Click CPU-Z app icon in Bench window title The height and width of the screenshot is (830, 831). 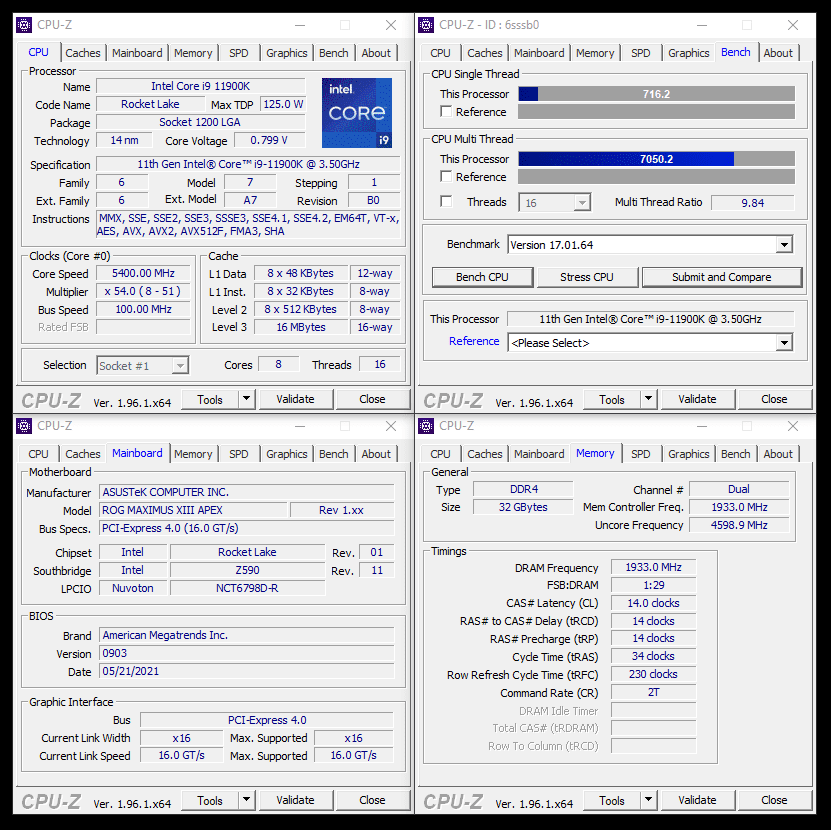(426, 25)
